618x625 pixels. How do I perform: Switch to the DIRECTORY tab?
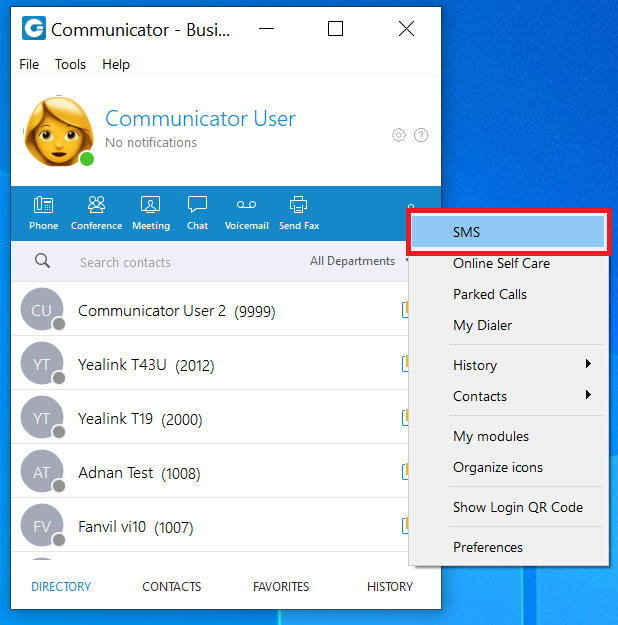[x=61, y=586]
